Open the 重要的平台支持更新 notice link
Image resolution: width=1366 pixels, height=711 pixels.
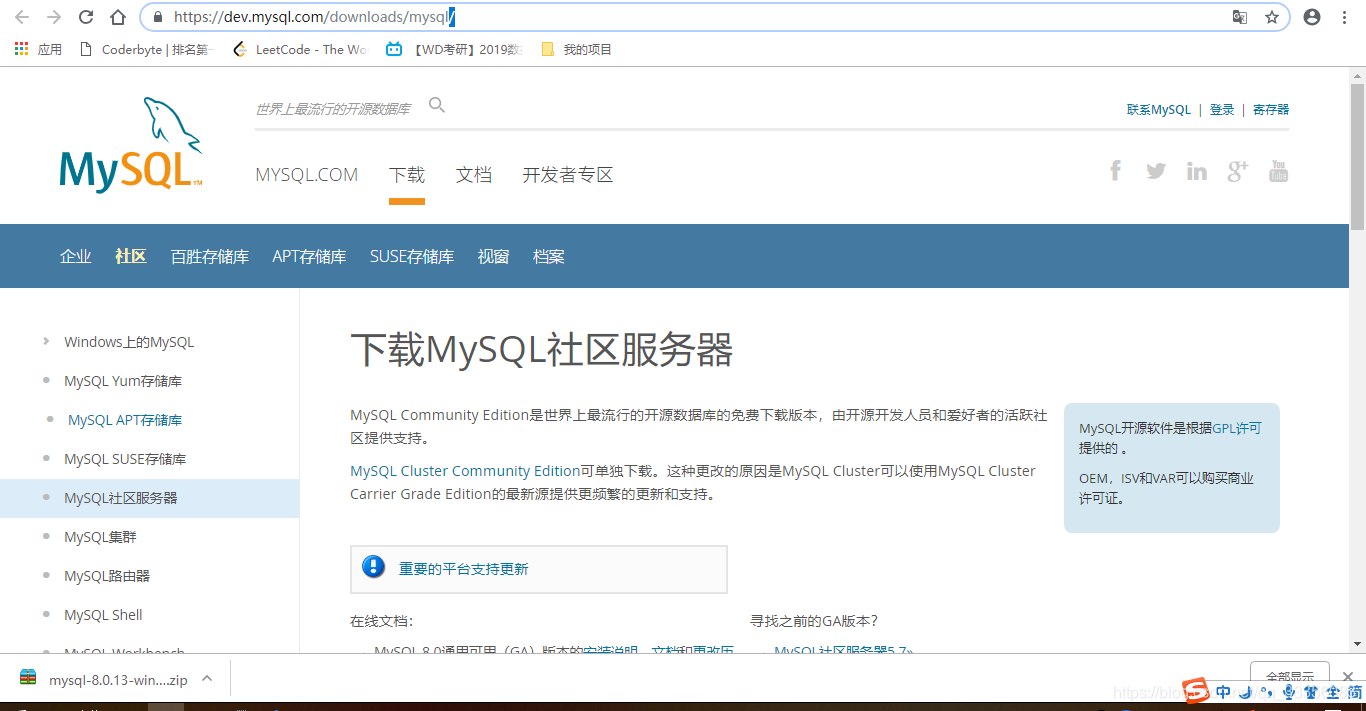(464, 569)
